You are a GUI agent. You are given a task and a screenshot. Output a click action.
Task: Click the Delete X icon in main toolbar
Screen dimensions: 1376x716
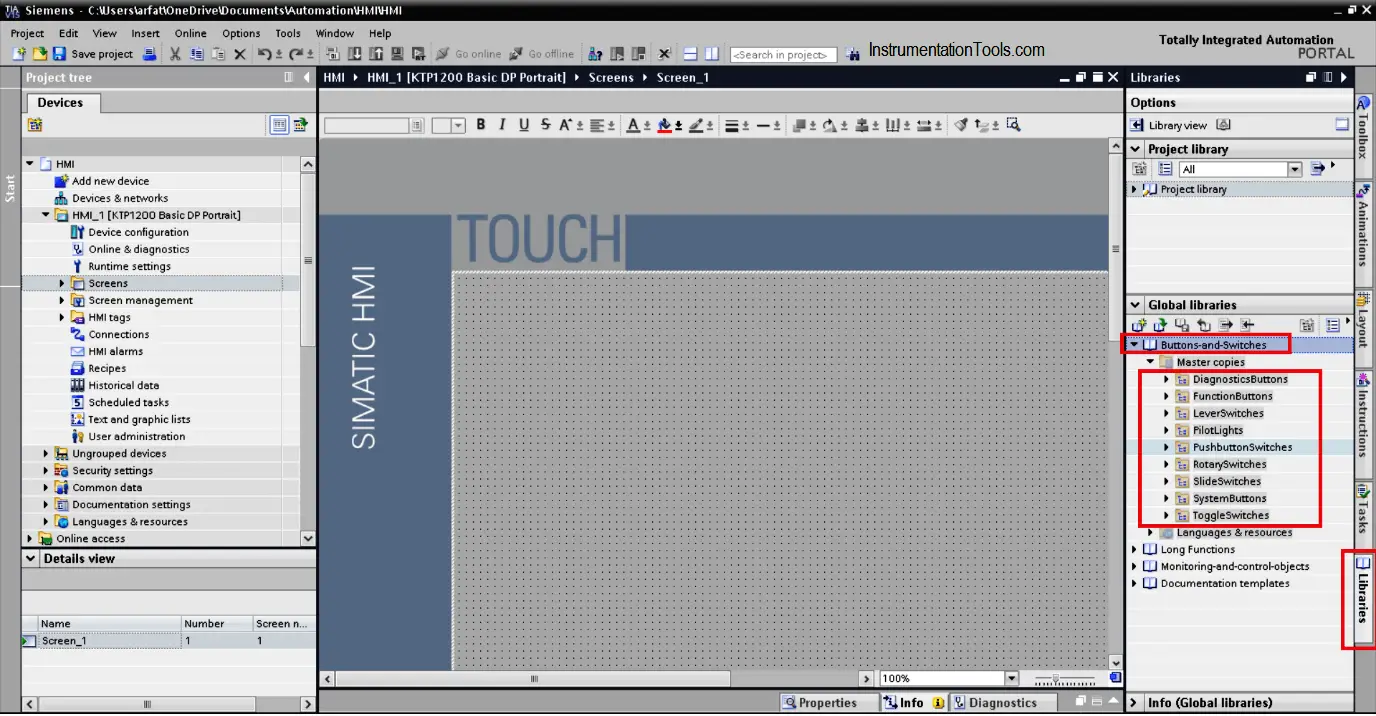(239, 54)
